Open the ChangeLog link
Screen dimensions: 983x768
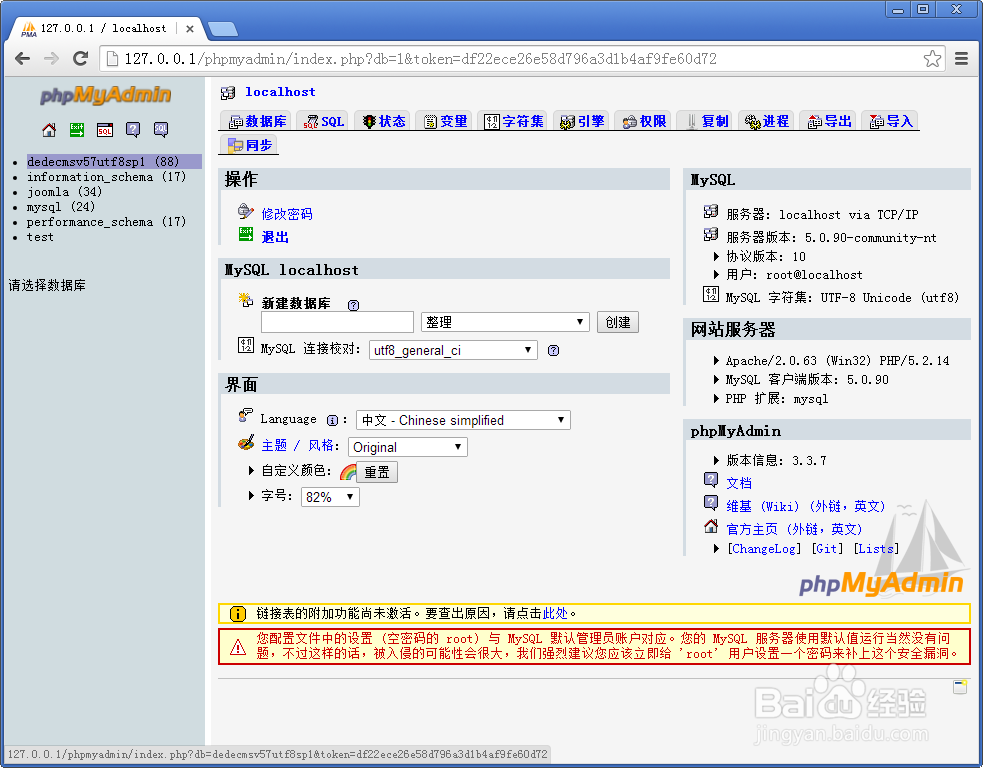[x=764, y=549]
